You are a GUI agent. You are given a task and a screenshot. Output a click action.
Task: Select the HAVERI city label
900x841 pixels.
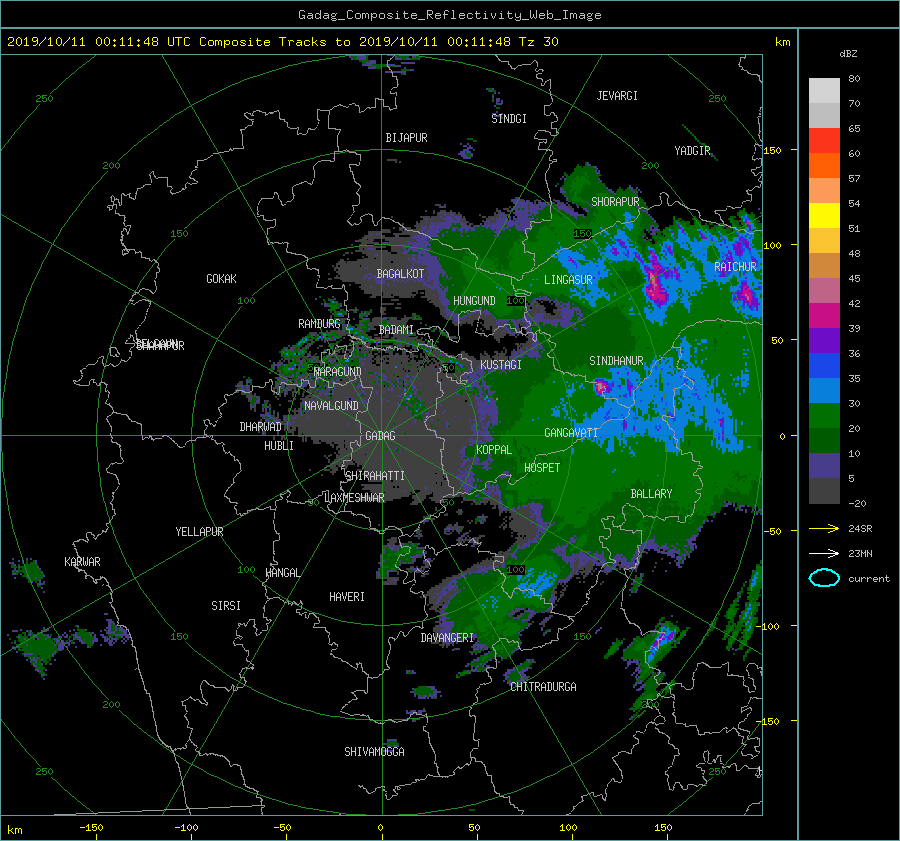pyautogui.click(x=347, y=598)
